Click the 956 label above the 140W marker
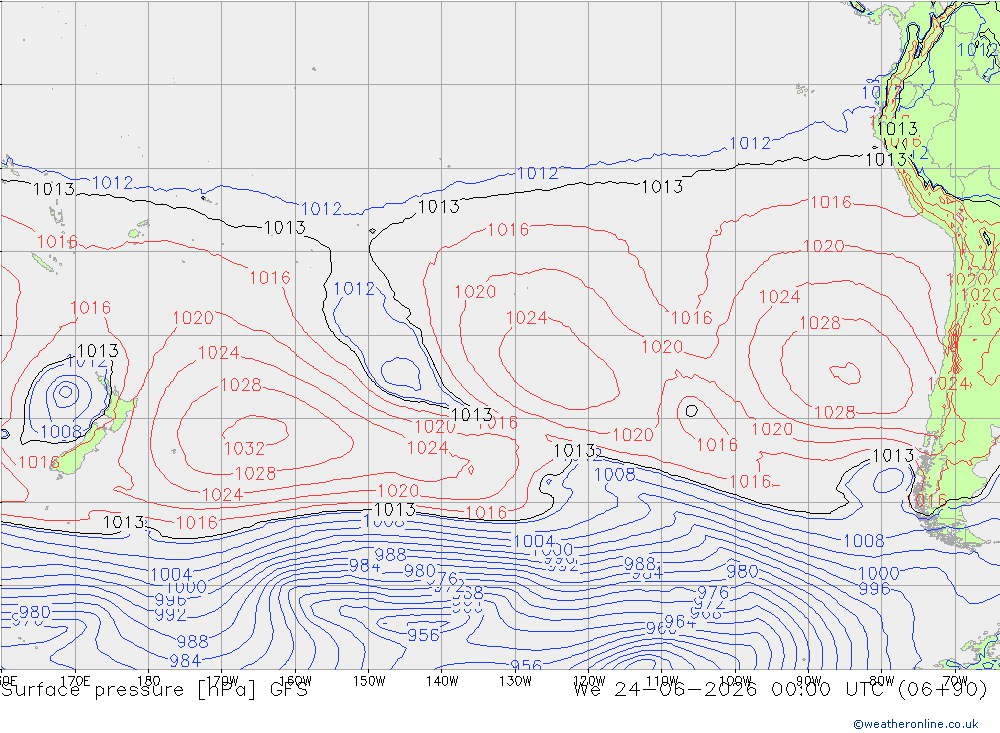 [423, 635]
